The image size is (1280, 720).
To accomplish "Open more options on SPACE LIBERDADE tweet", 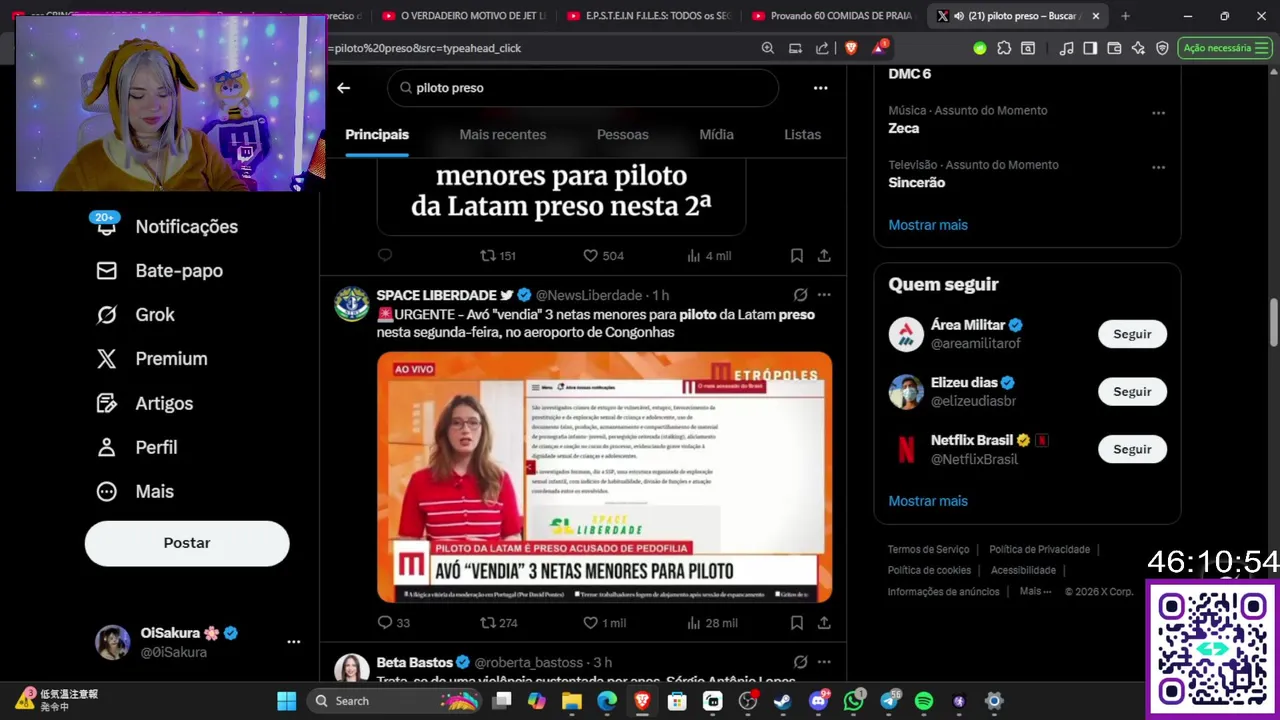I will pos(824,295).
